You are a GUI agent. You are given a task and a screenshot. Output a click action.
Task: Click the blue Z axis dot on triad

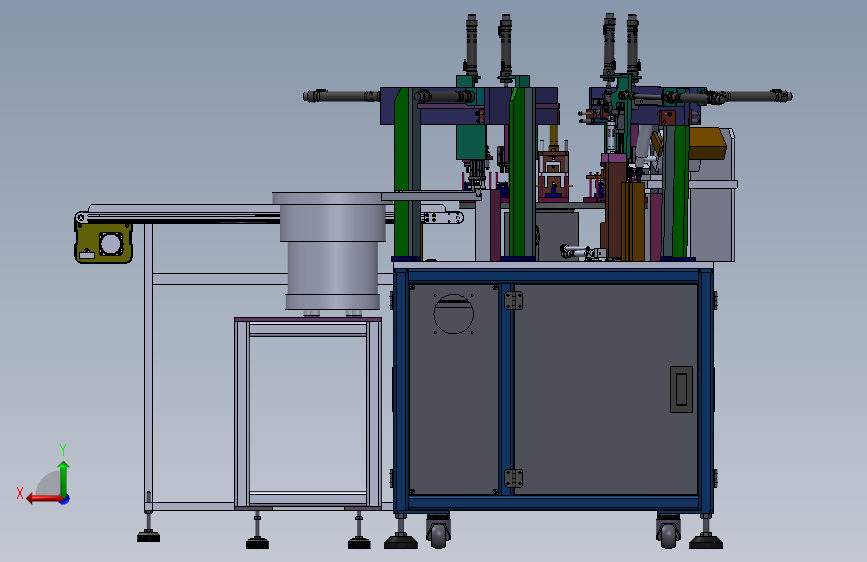(x=65, y=499)
